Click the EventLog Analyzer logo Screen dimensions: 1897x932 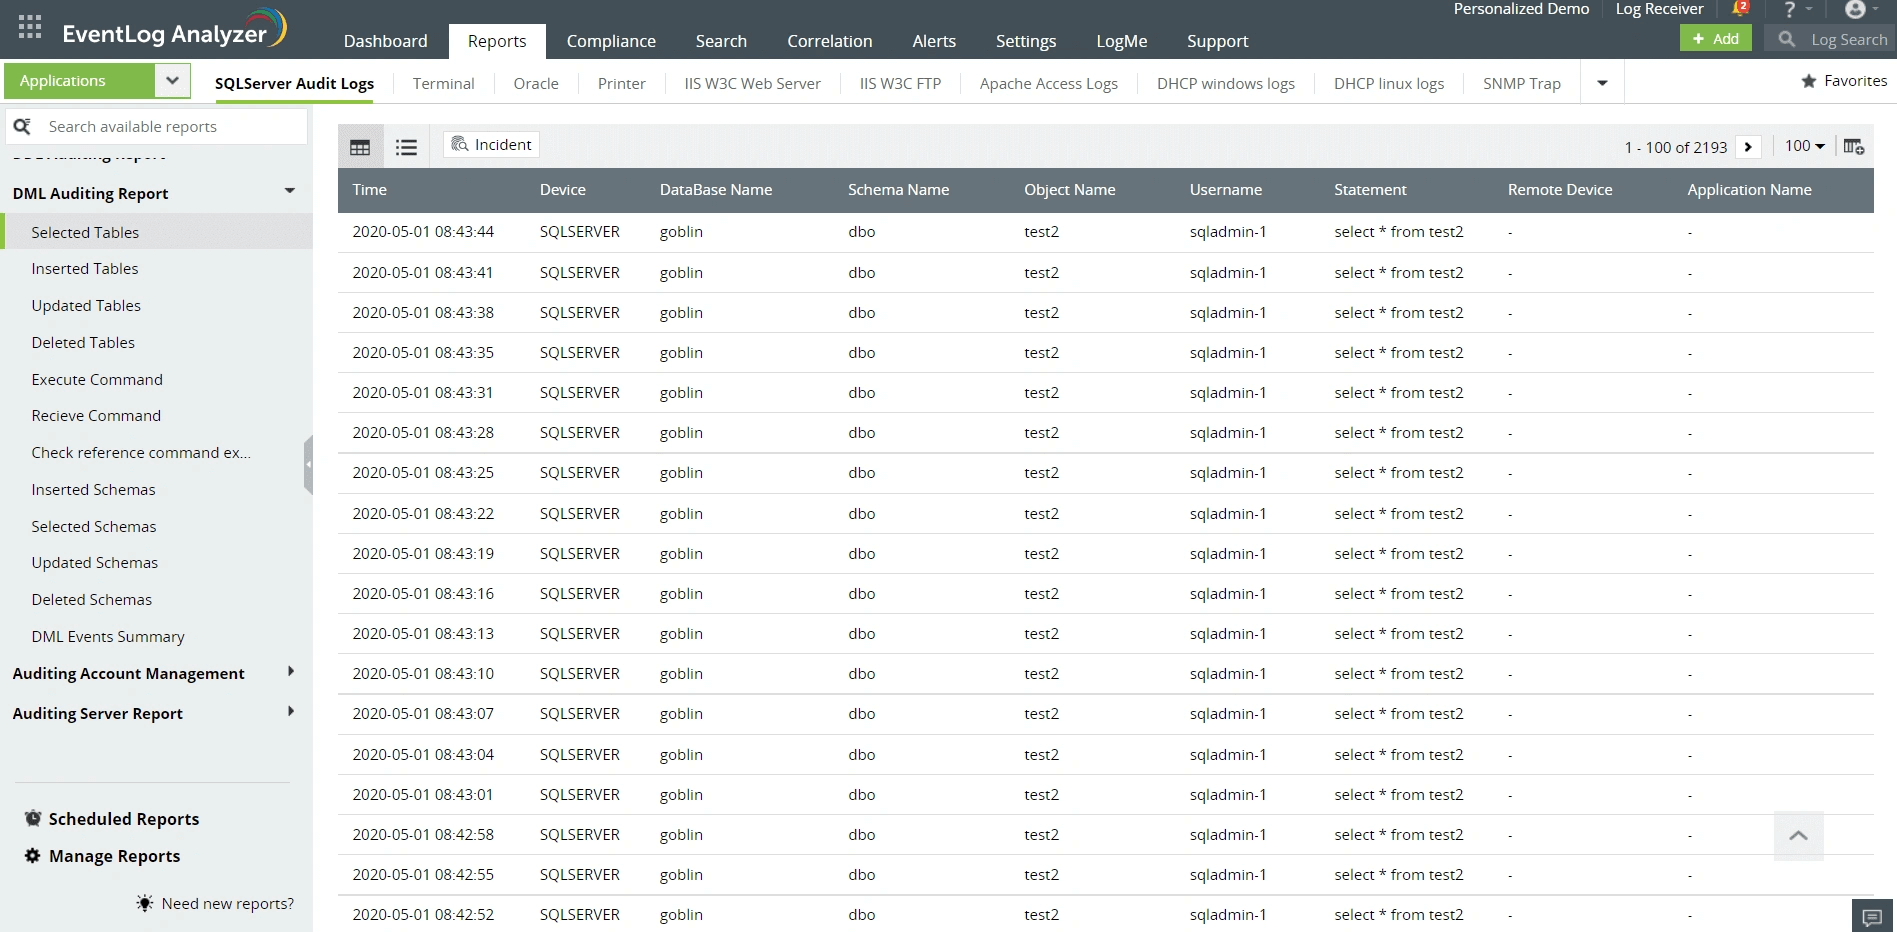[174, 30]
